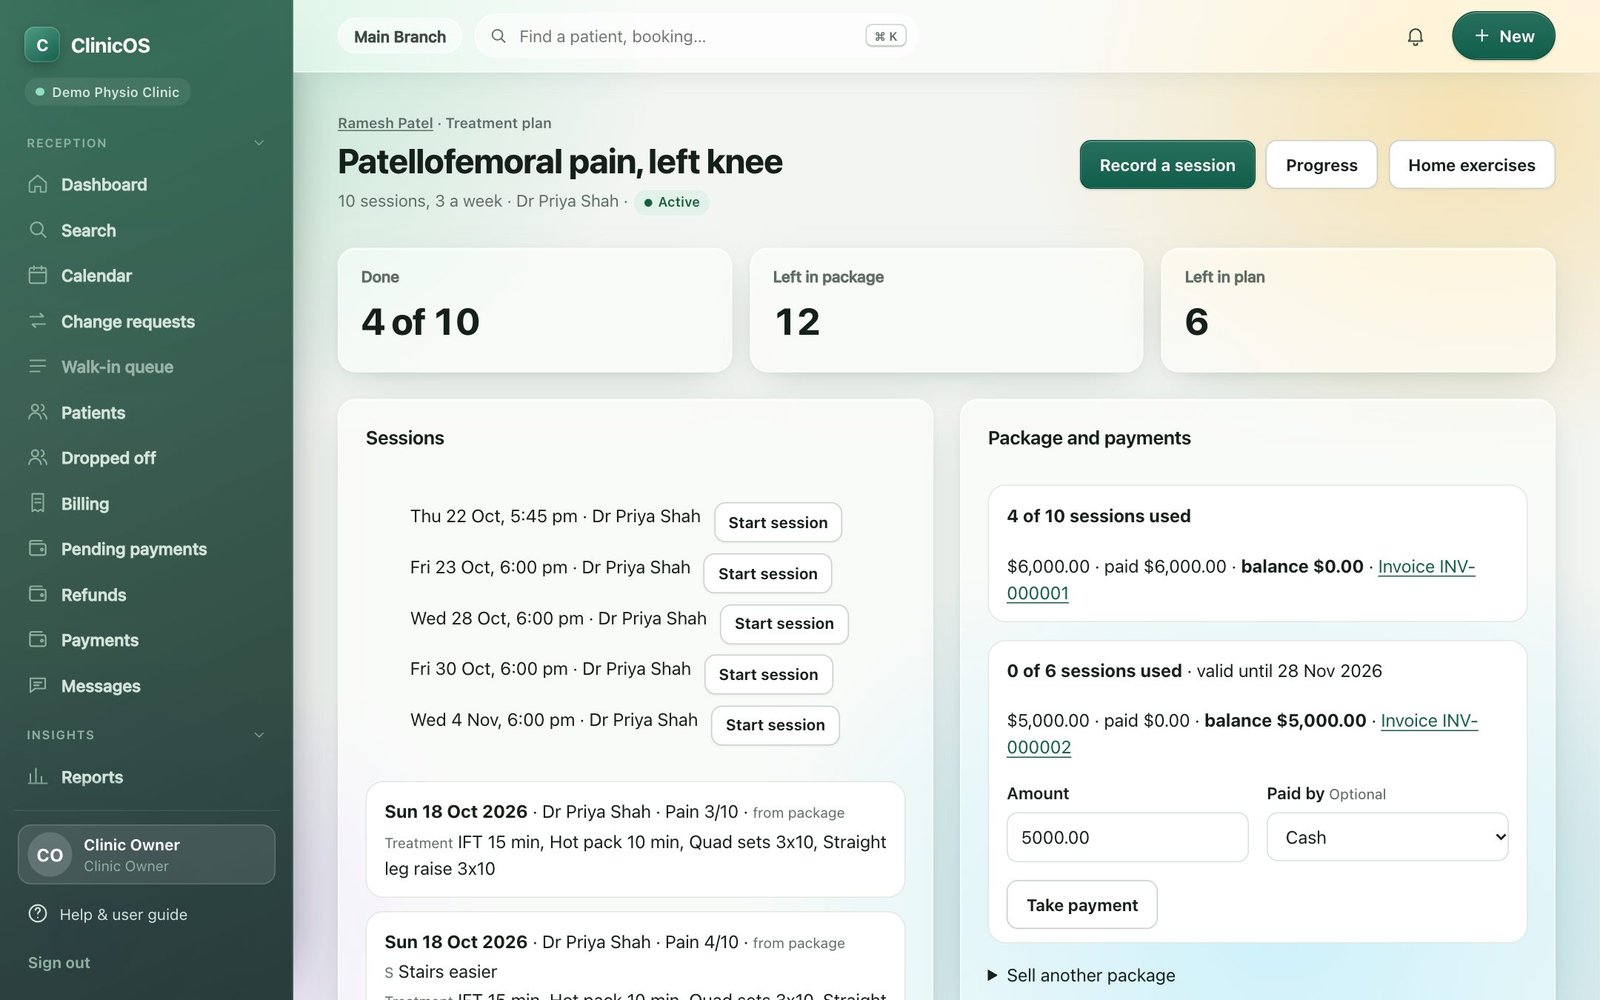The image size is (1600, 1000).
Task: Click the CO avatar circle
Action: pos(50,855)
